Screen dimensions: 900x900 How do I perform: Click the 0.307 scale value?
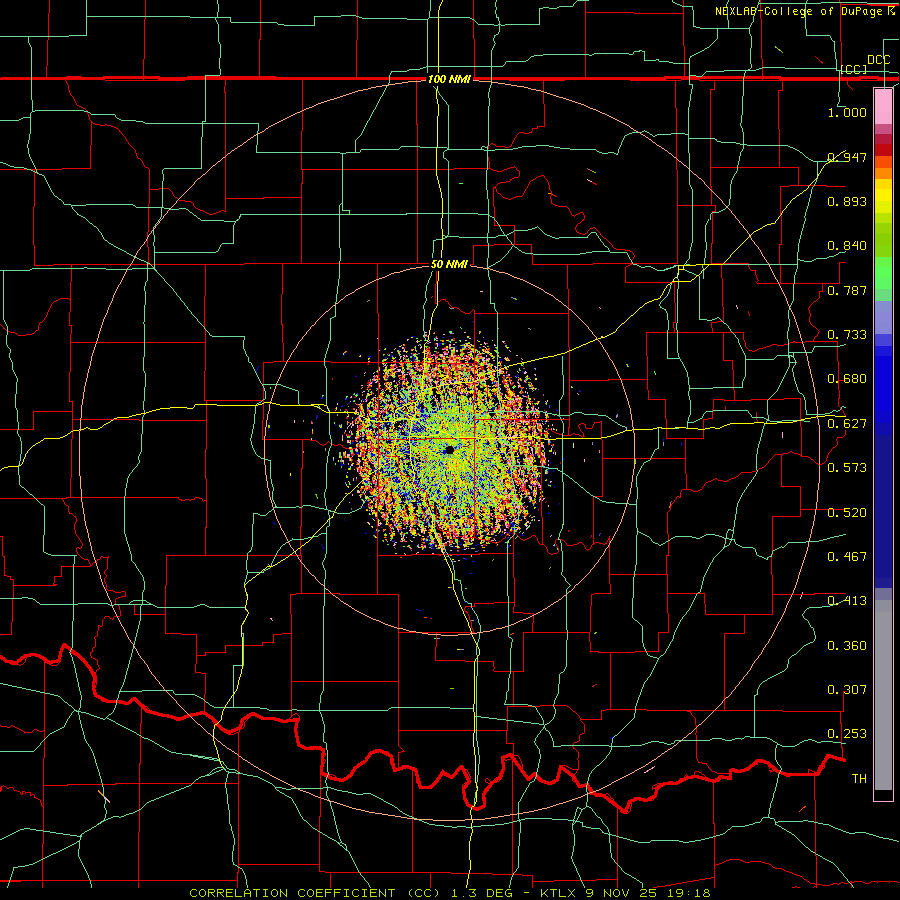click(x=847, y=689)
